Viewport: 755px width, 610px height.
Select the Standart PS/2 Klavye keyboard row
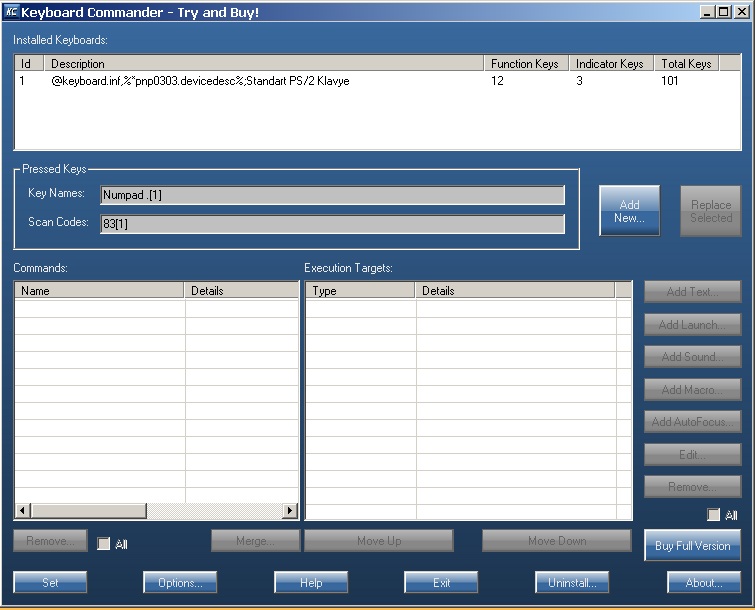(x=378, y=81)
